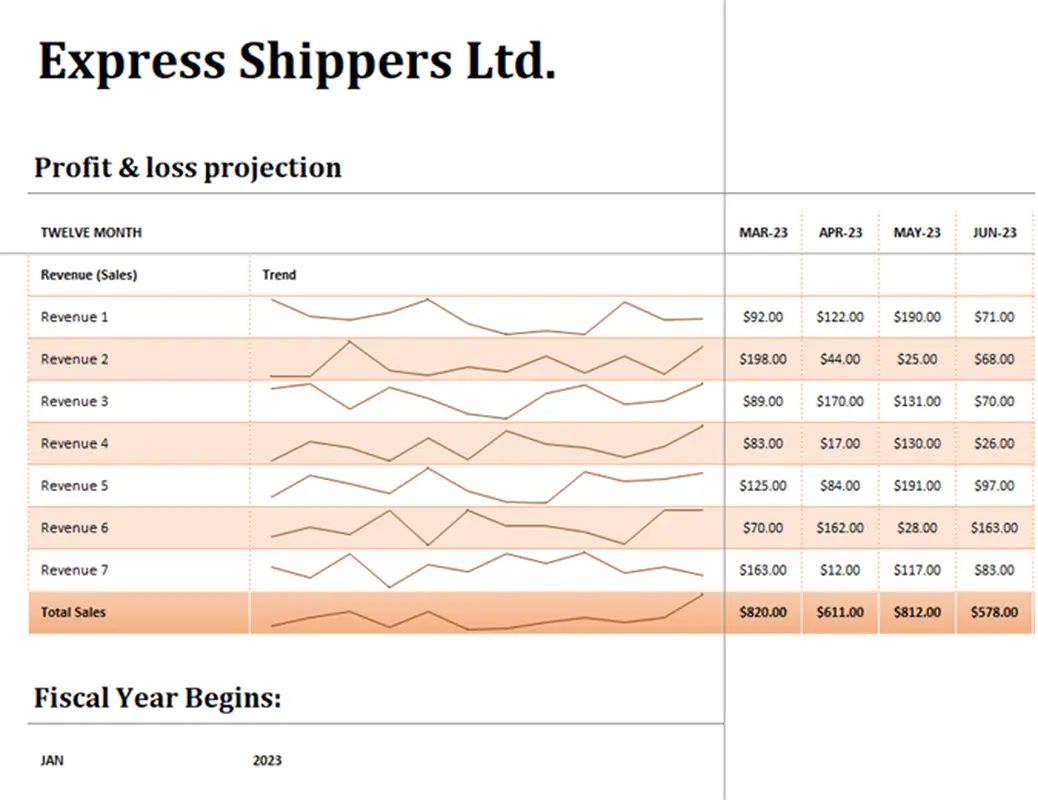Select the Revenue 2 row label
The height and width of the screenshot is (800, 1038).
[75, 359]
